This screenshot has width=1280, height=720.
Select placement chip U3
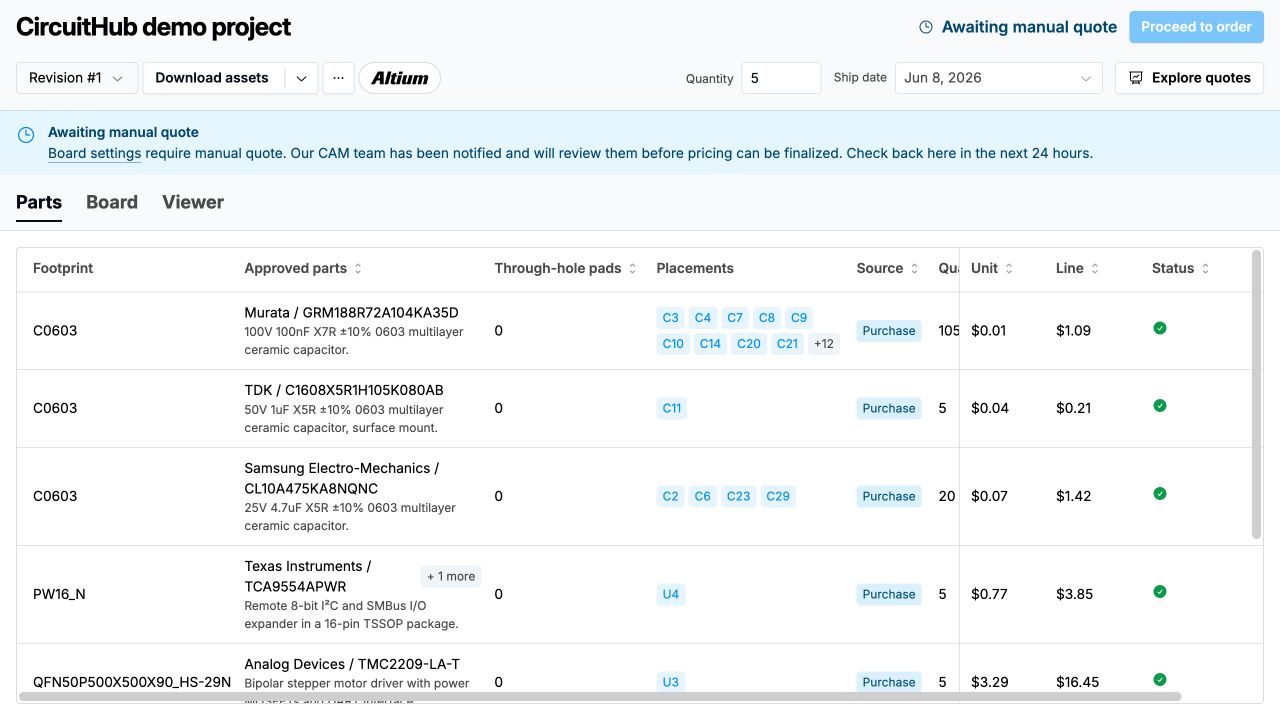click(x=670, y=682)
